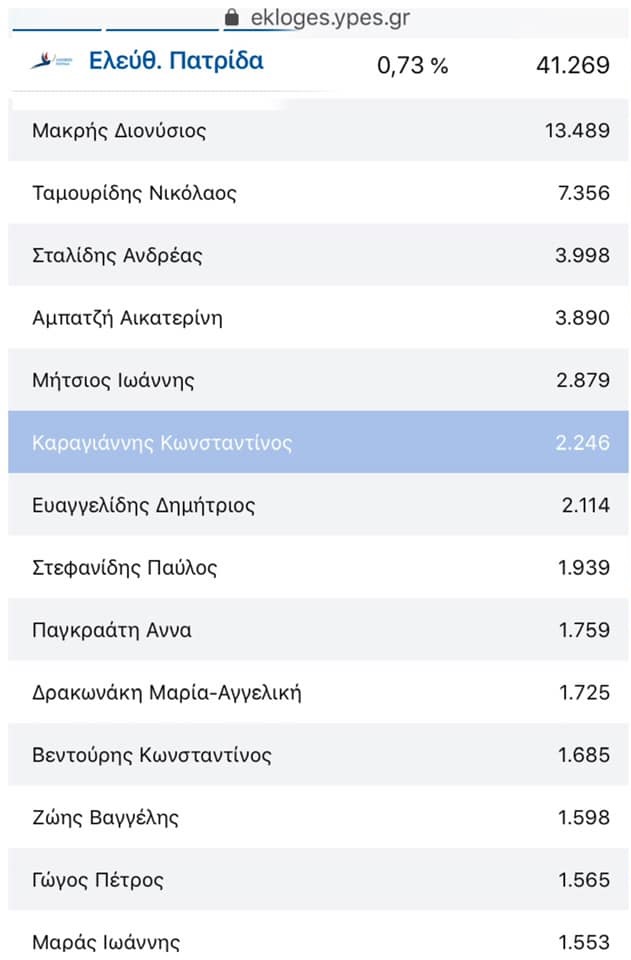Select Δρακωνάκη Μαρία-Αγγελική candidate row

pyautogui.click(x=318, y=692)
